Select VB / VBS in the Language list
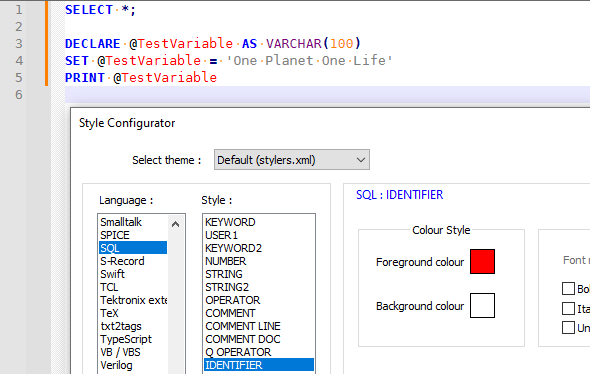The width and height of the screenshot is (590, 374). pyautogui.click(x=132, y=352)
